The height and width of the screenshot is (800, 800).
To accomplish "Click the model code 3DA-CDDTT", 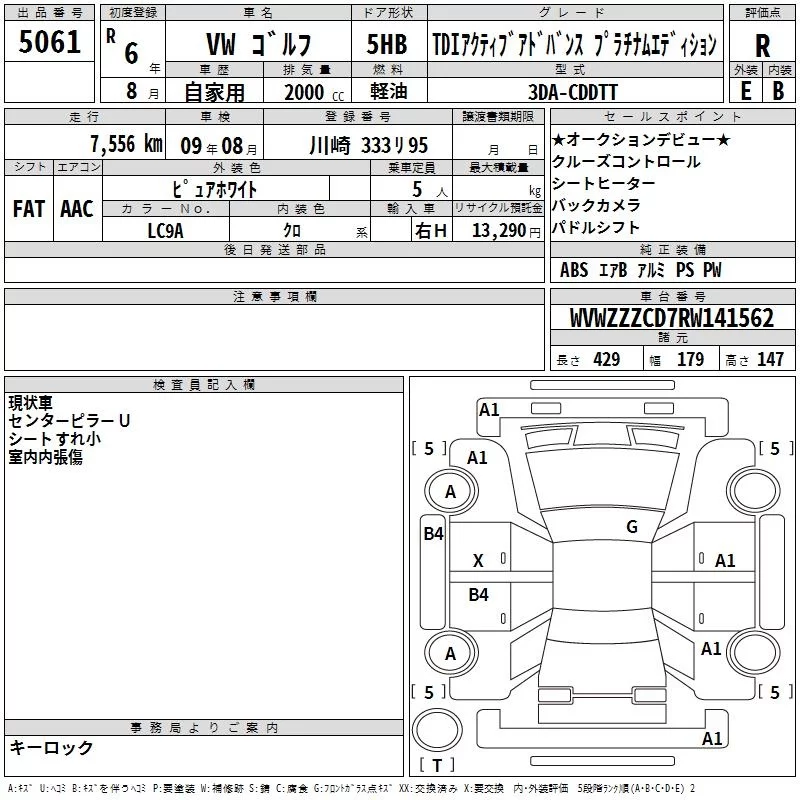I will click(x=572, y=92).
